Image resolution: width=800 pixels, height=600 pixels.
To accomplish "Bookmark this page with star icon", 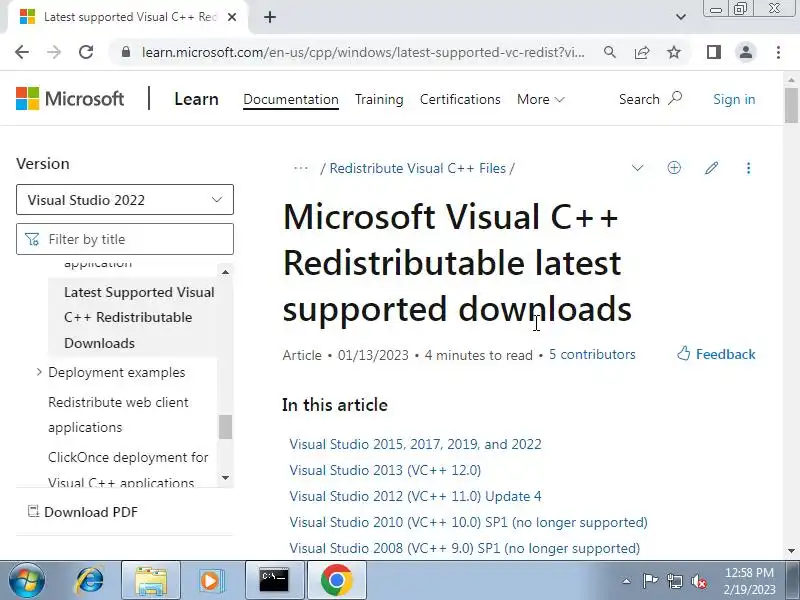I will point(674,52).
